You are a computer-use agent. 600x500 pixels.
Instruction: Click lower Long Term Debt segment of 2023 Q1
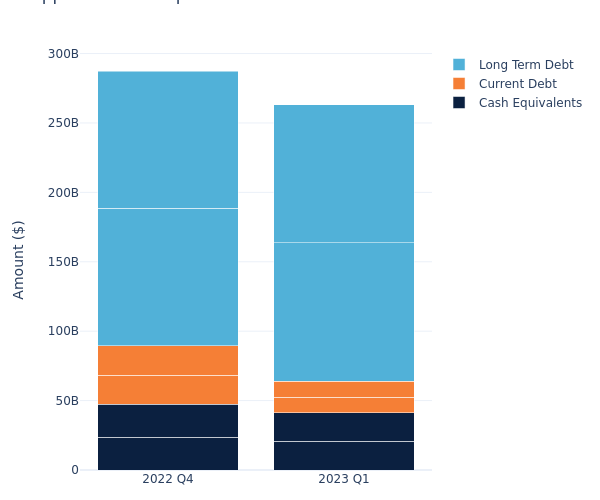point(344,312)
